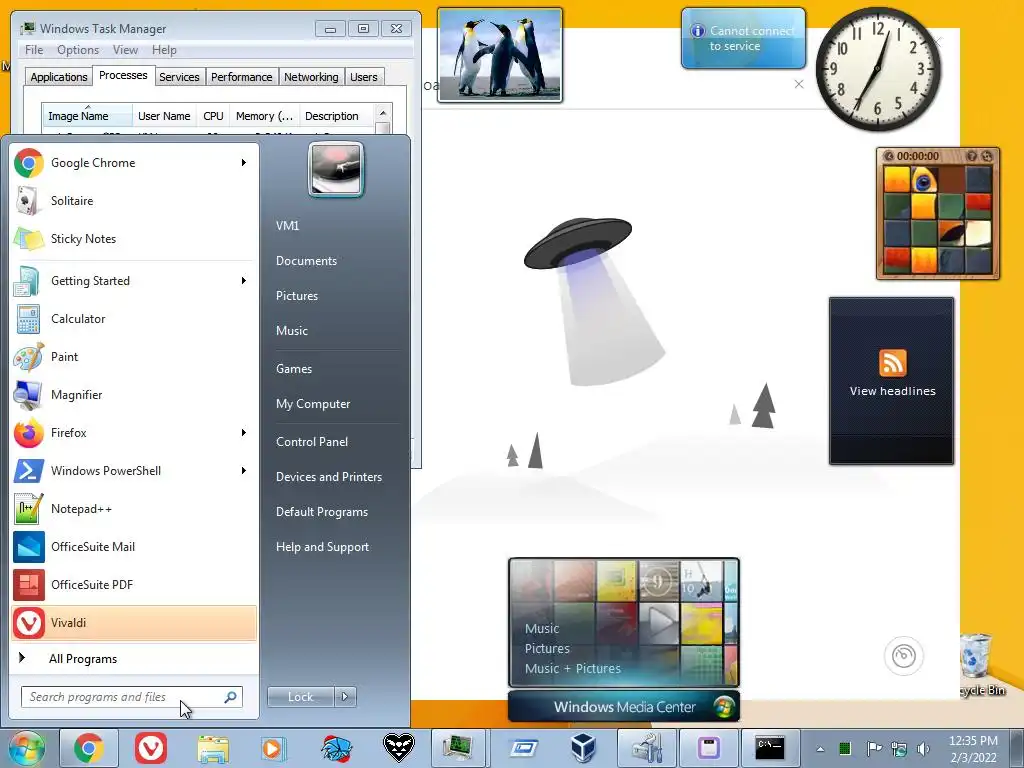The width and height of the screenshot is (1024, 768).
Task: Launch OfficeSuite PDF
Action: point(134,584)
